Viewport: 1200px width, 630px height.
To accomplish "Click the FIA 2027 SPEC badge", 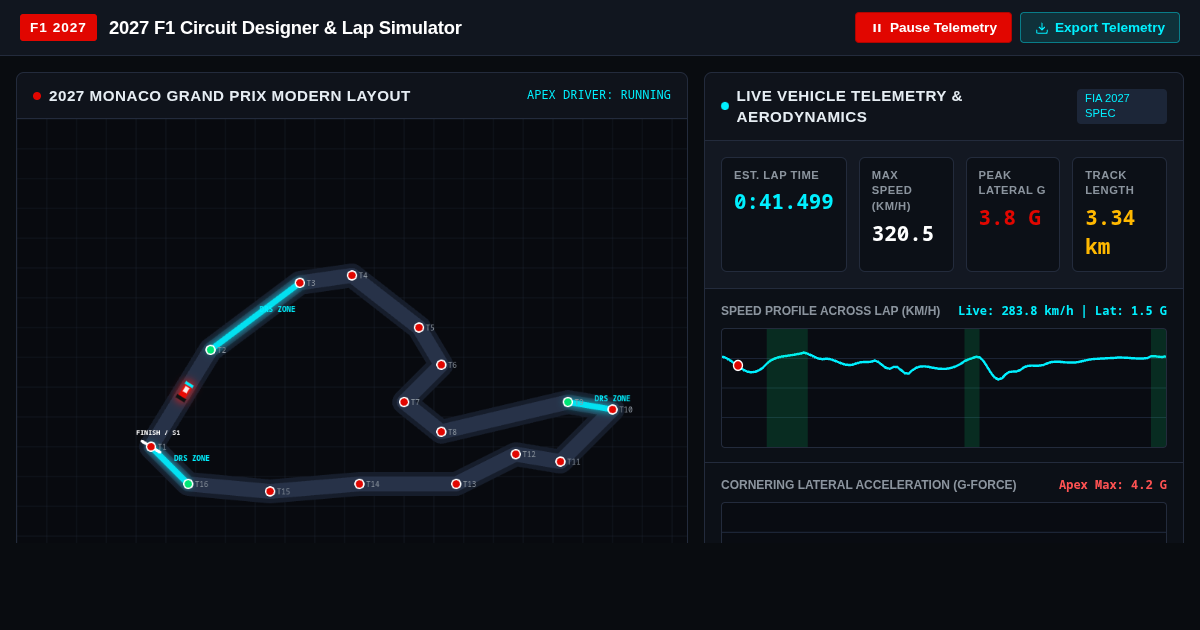I will pos(1122,106).
